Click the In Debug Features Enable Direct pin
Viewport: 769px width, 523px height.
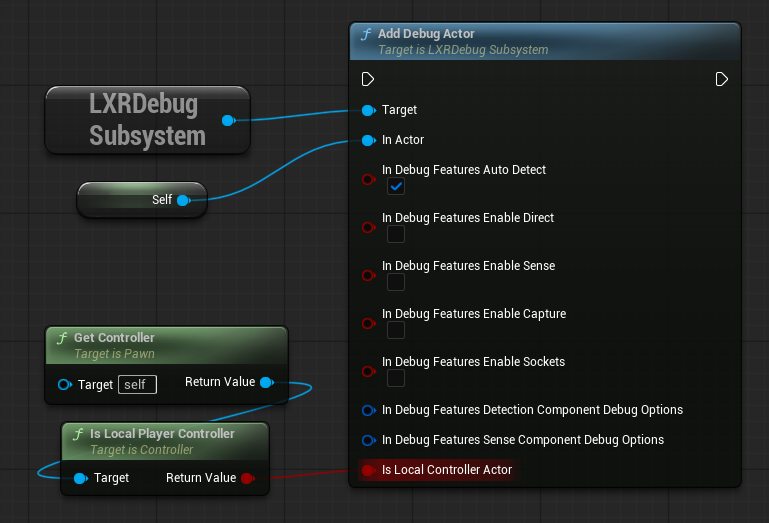[x=369, y=228]
